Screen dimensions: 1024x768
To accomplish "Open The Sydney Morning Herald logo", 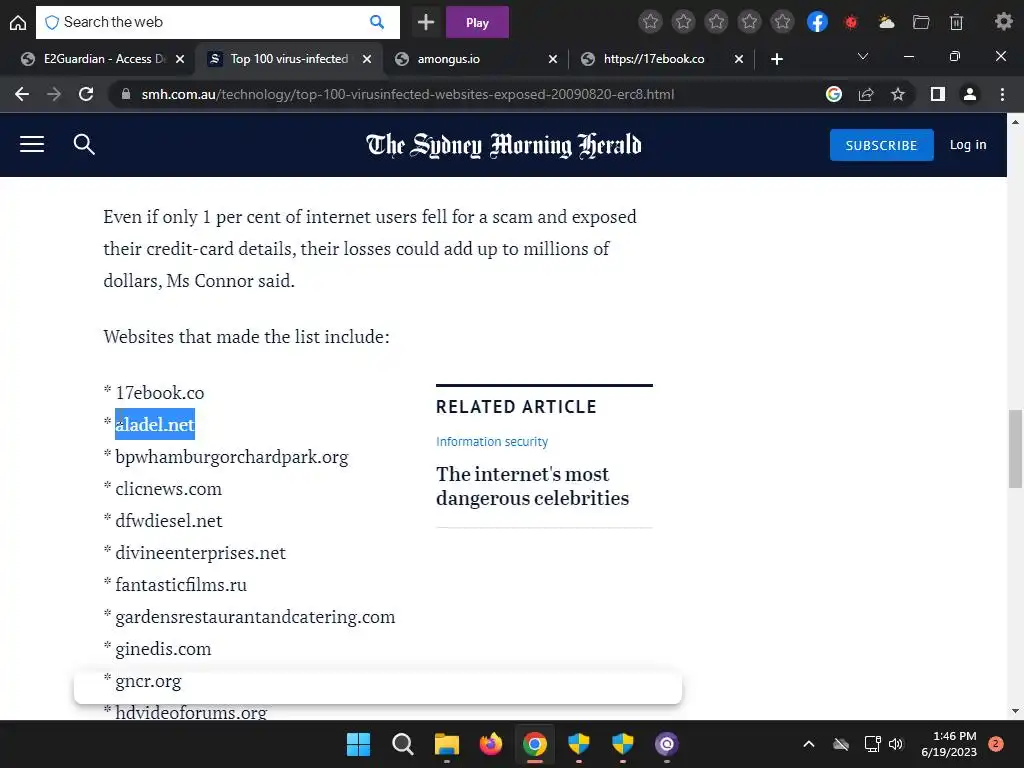I will point(504,145).
